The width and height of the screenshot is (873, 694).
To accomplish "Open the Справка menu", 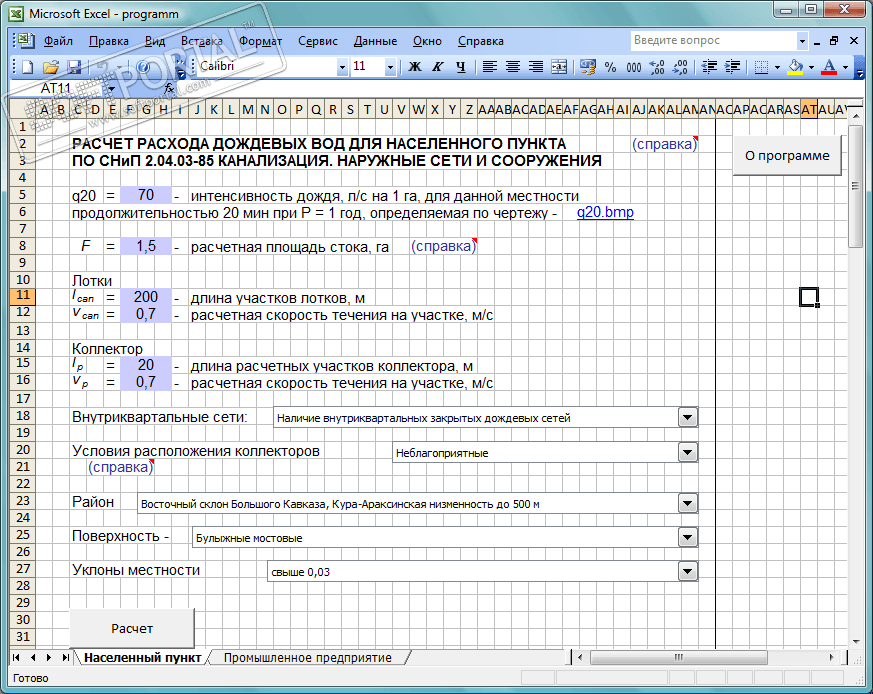I will [480, 41].
